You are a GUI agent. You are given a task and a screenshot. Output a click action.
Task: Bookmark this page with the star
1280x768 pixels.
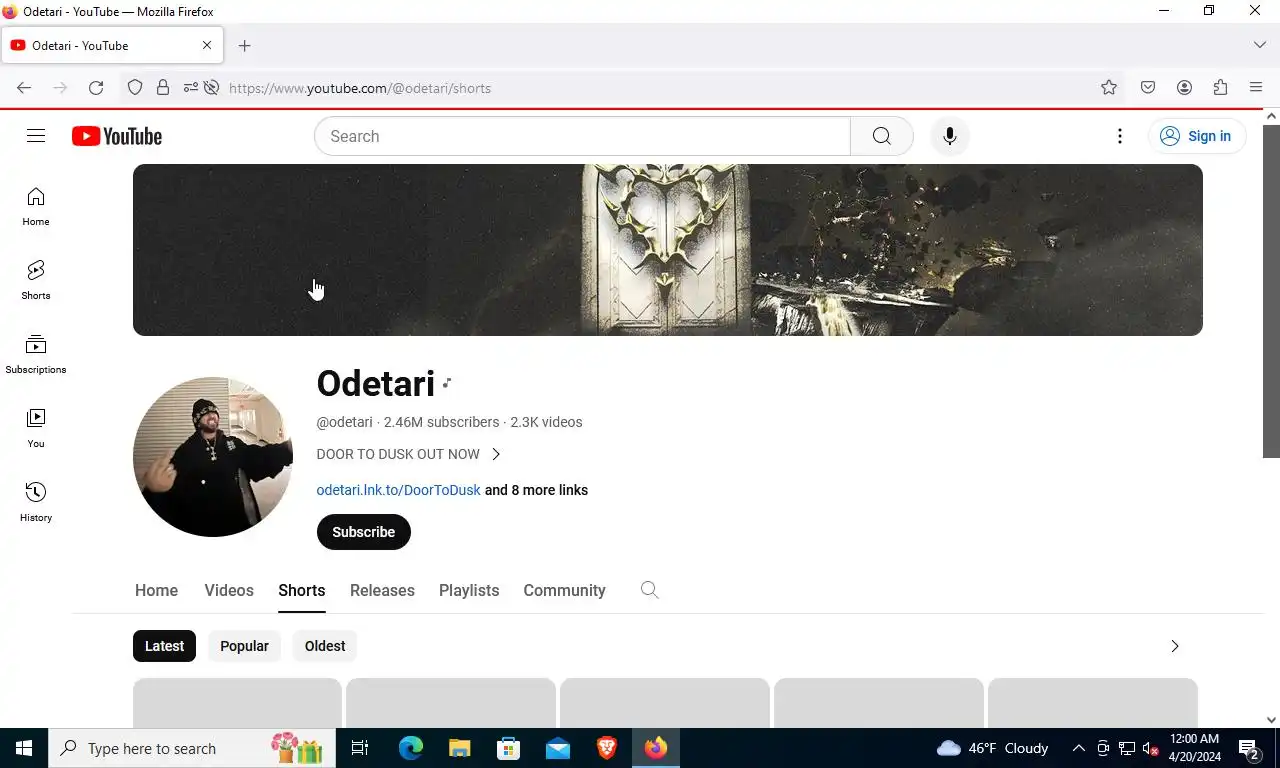[x=1109, y=88]
